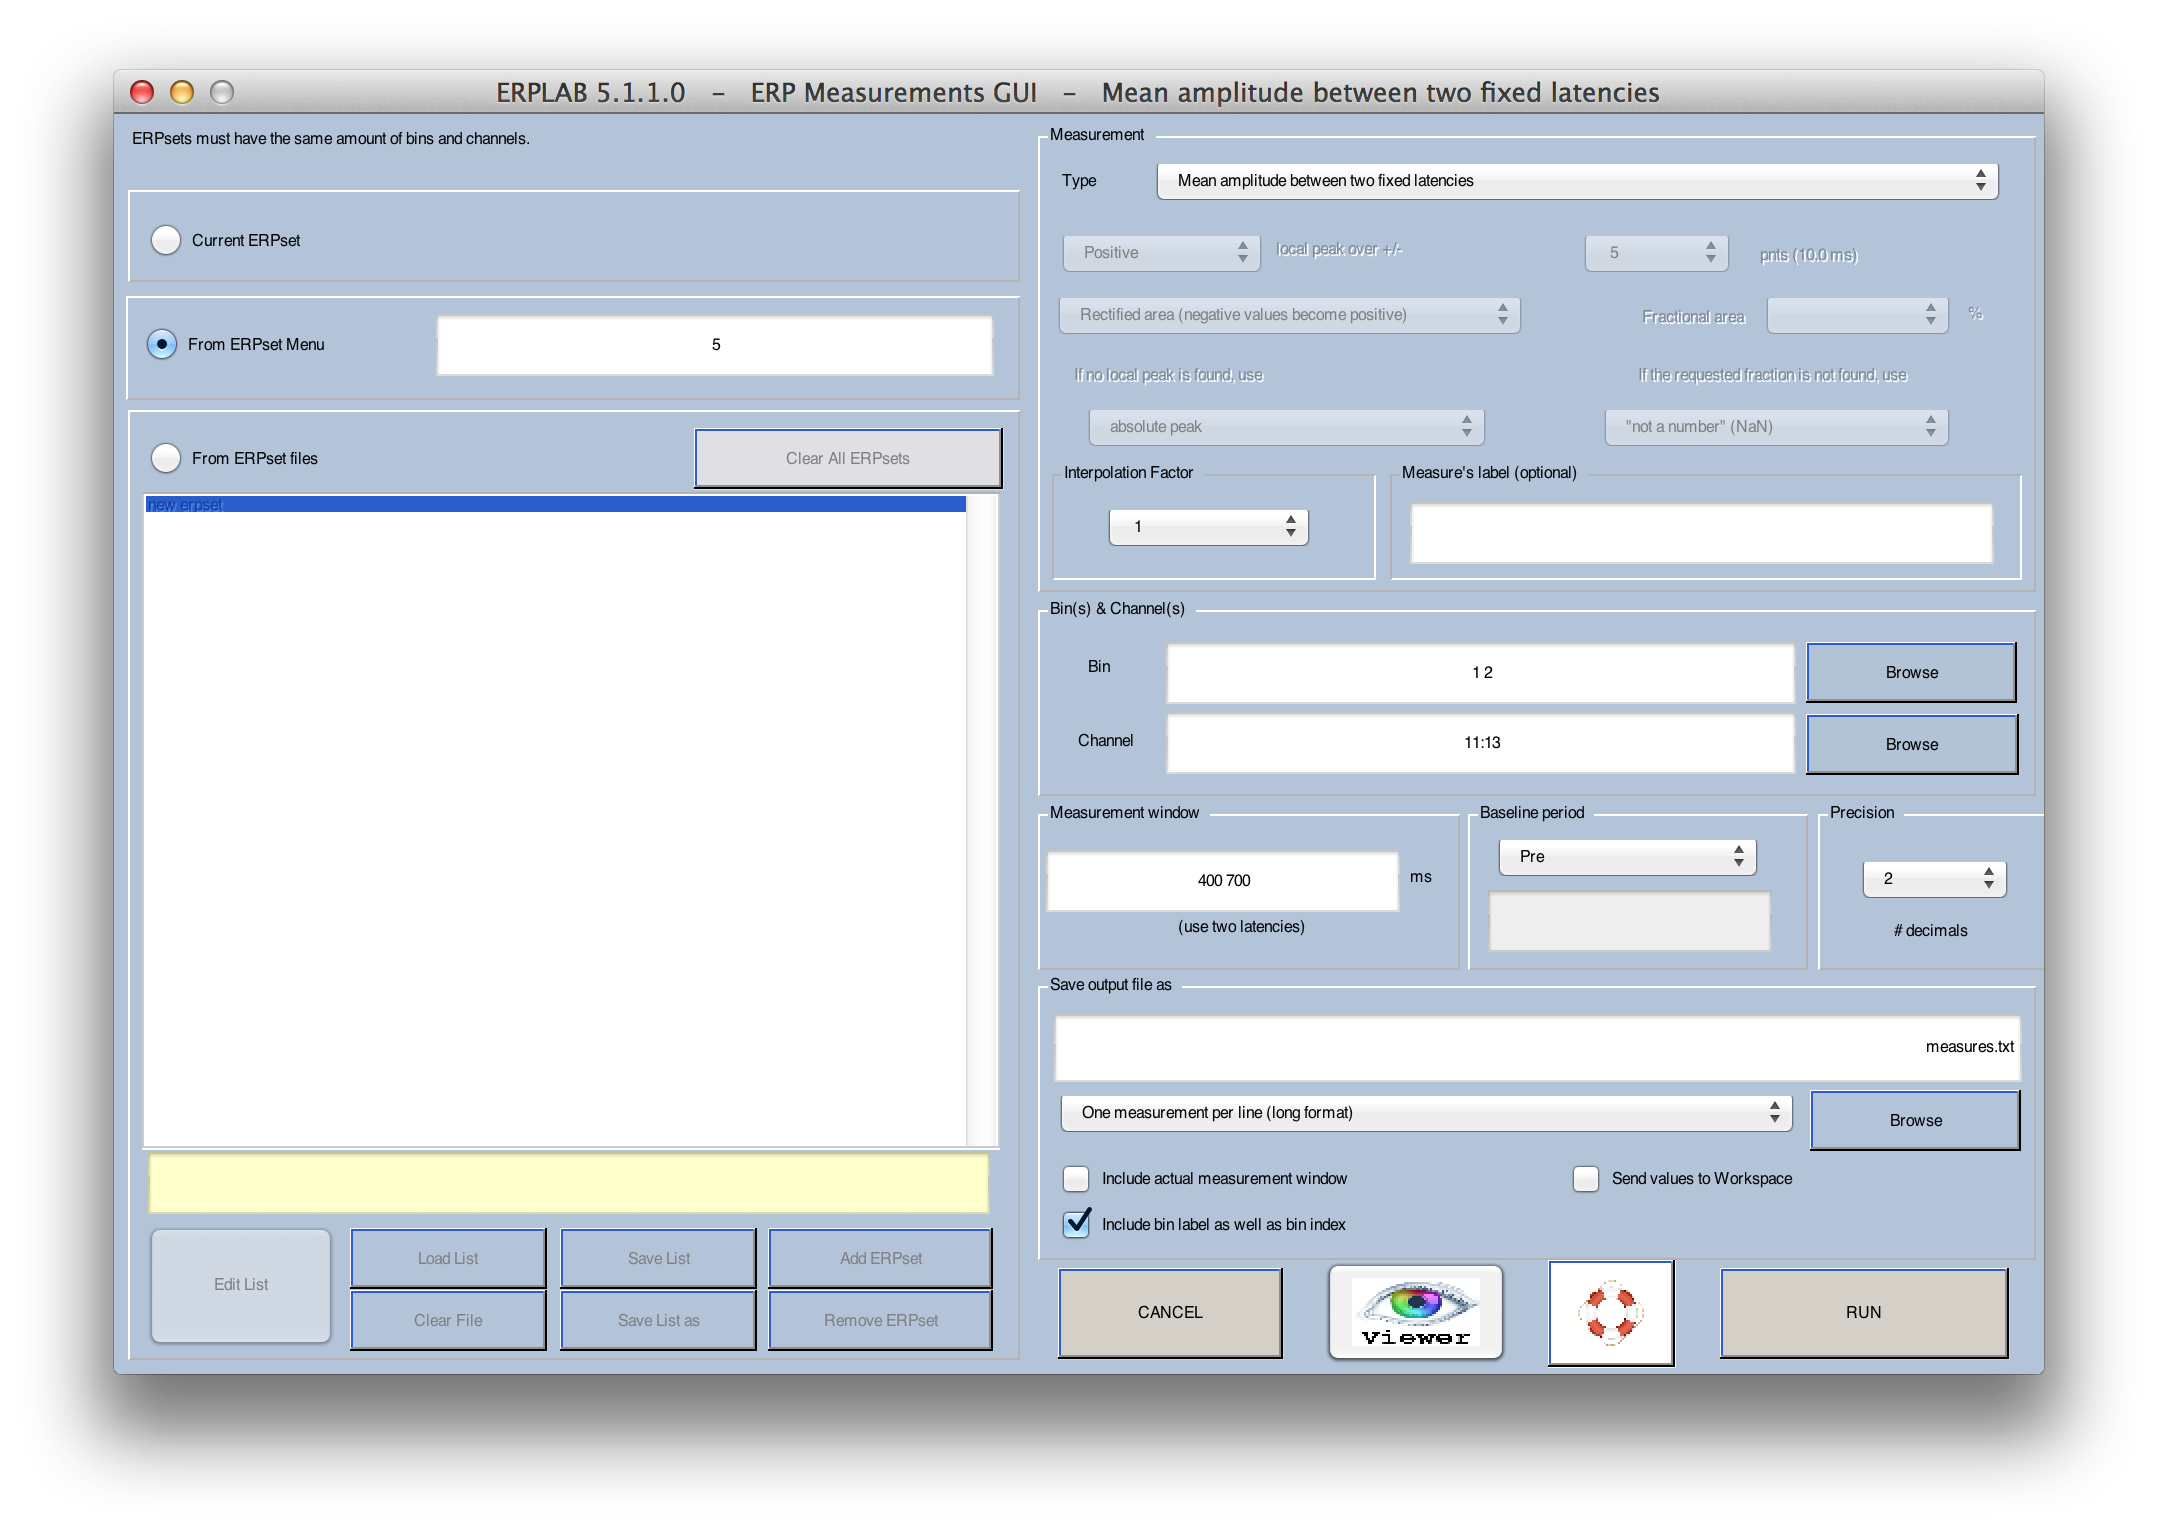
Task: Expand the Measurement Type dropdown
Action: (x=1989, y=181)
